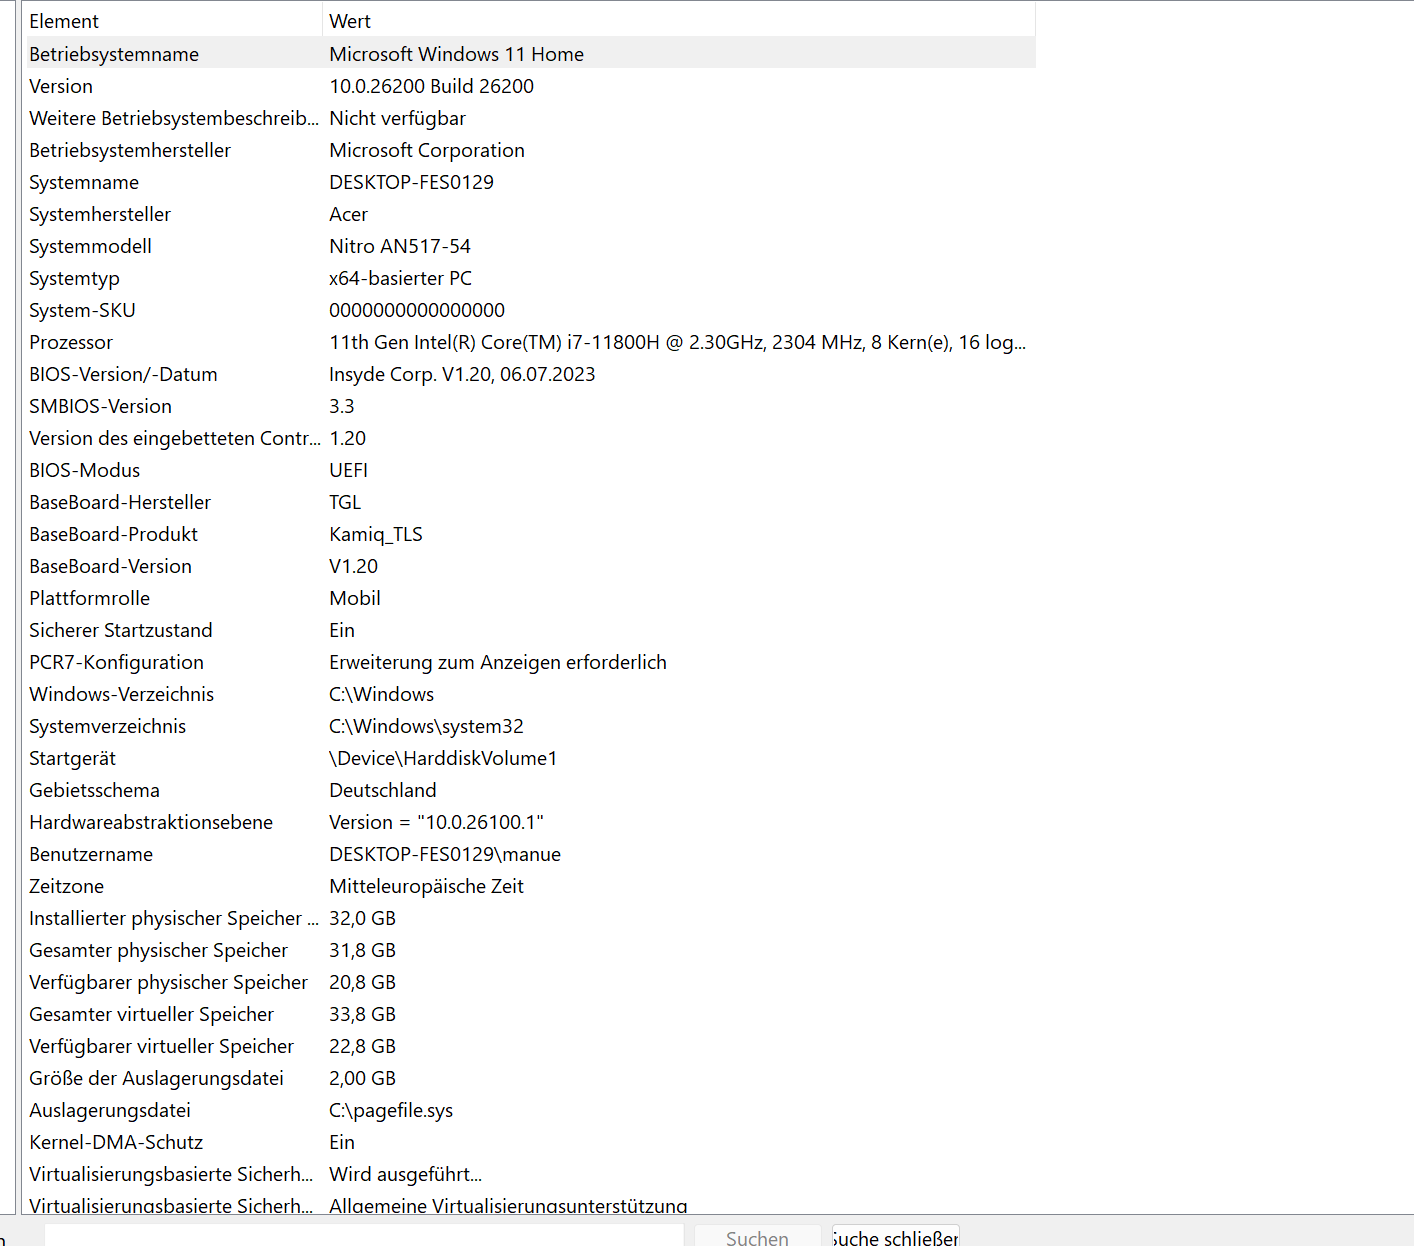The height and width of the screenshot is (1246, 1414).
Task: Click the Nicht verfügbar value
Action: click(398, 118)
